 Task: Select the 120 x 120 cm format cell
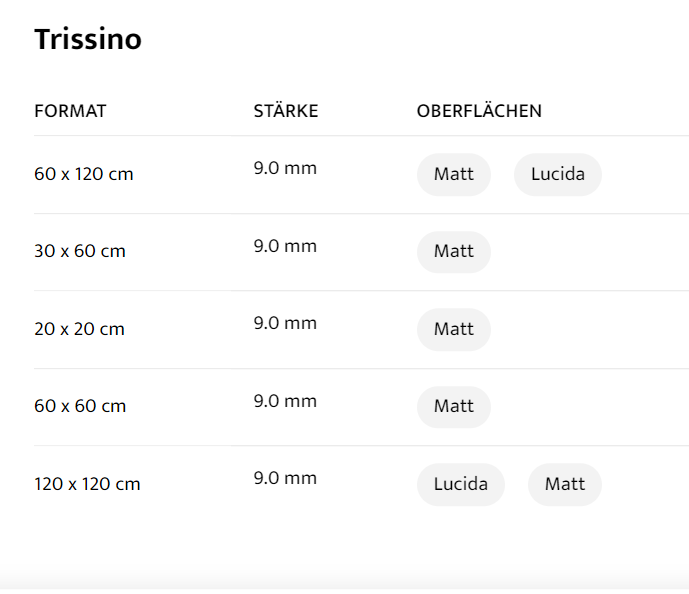tap(87, 484)
